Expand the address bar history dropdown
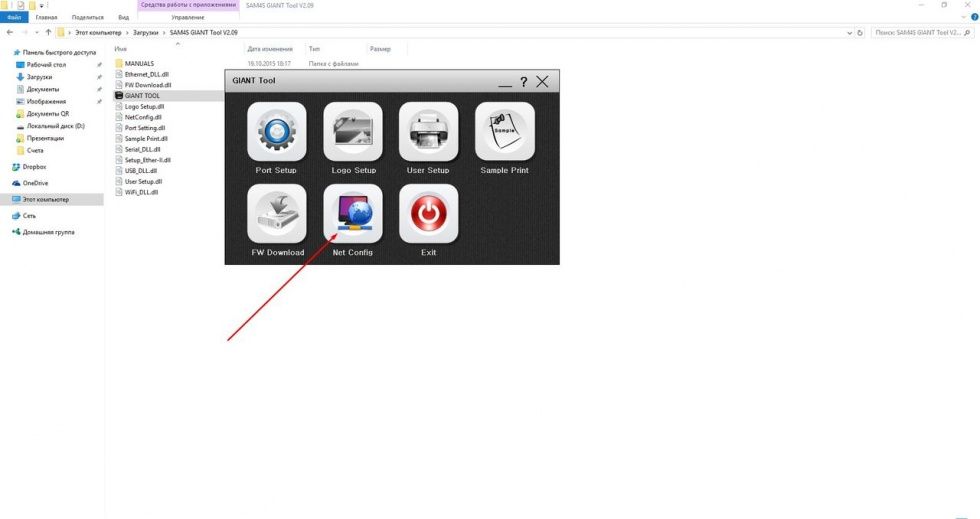 pos(849,33)
